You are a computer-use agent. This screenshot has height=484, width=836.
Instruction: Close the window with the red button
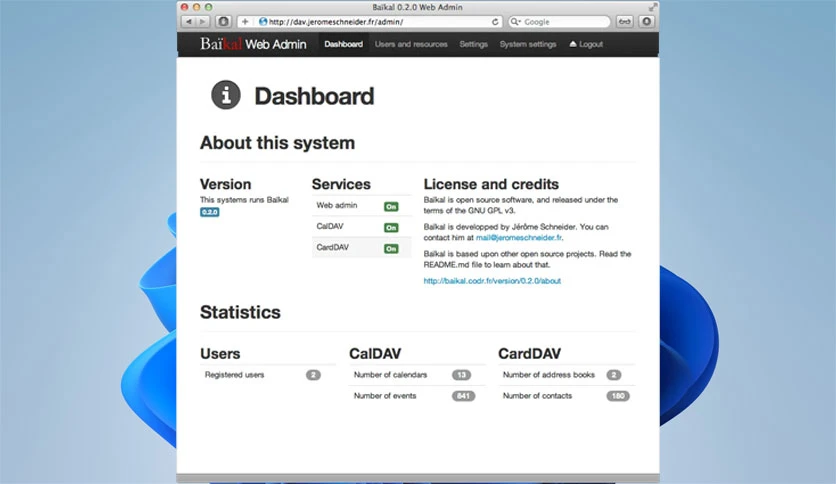(184, 7)
